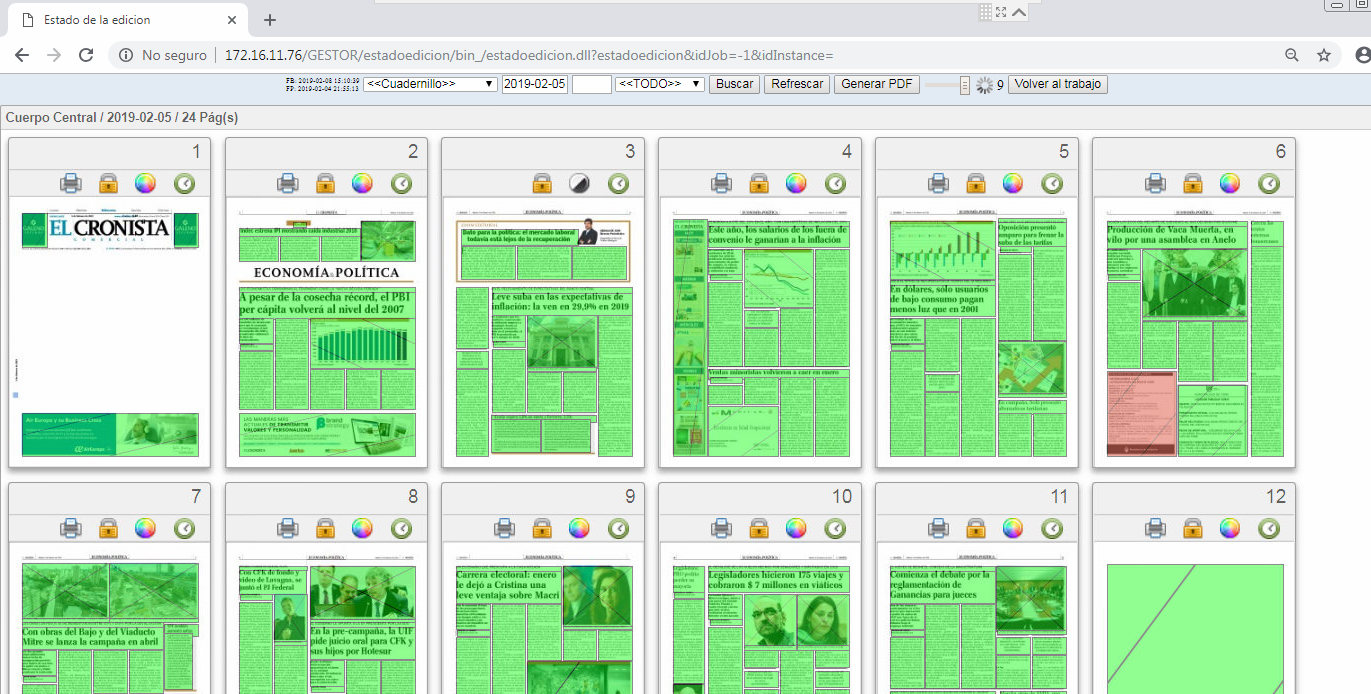
Task: Open the page 2 Economía & Política thumbnail
Action: pyautogui.click(x=326, y=332)
